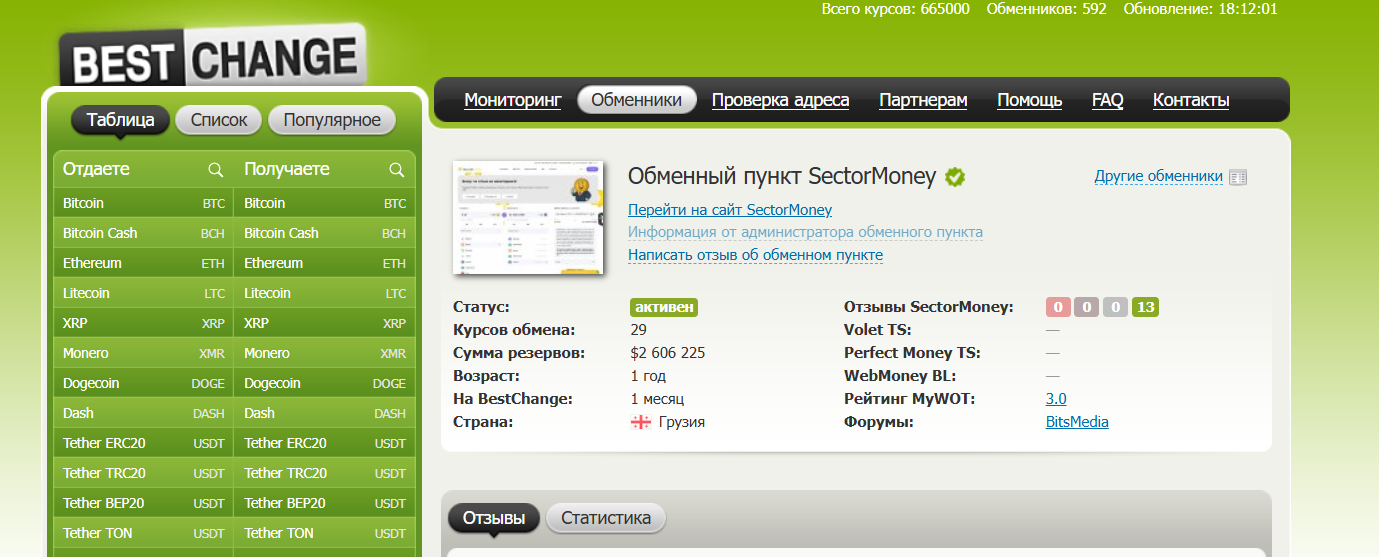Select Dash in the Получаете column

pos(325,413)
